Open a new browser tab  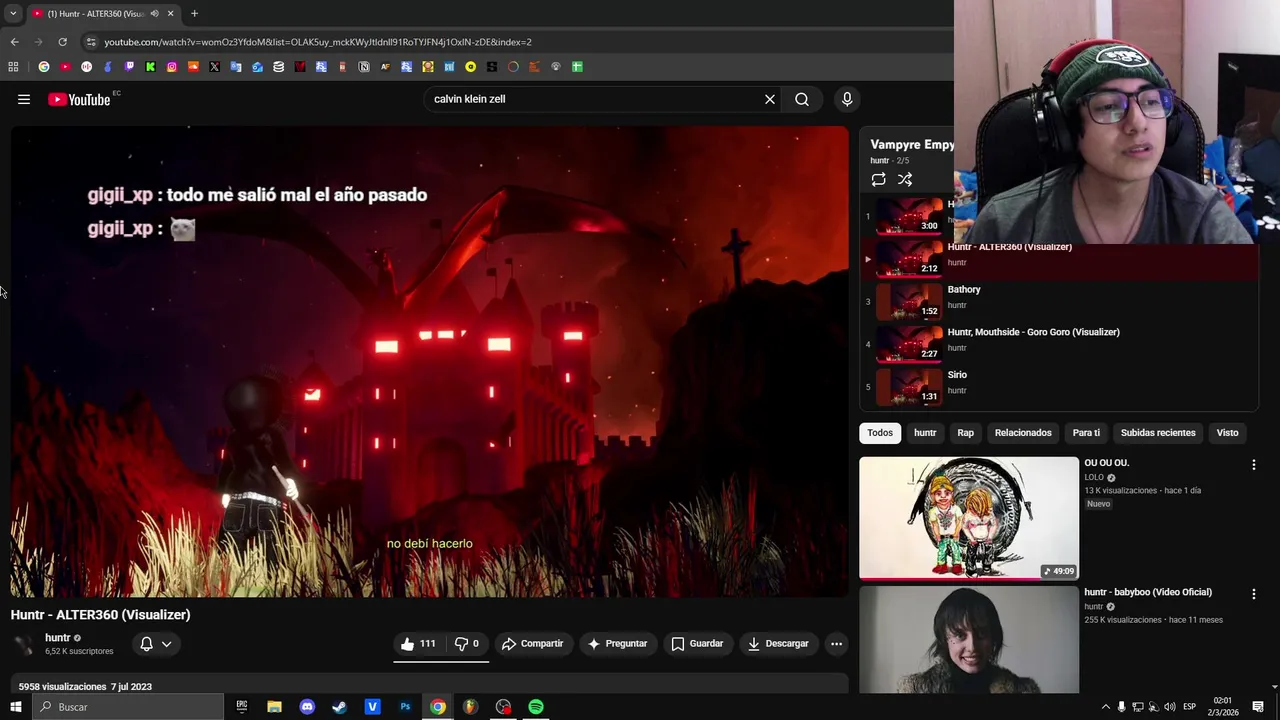[x=194, y=13]
